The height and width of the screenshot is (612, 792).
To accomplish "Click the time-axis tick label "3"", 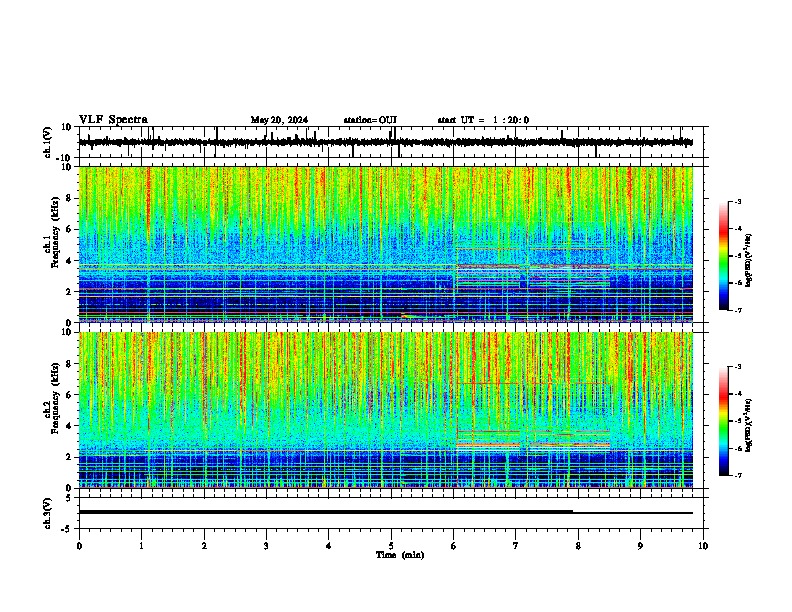I will [x=266, y=545].
